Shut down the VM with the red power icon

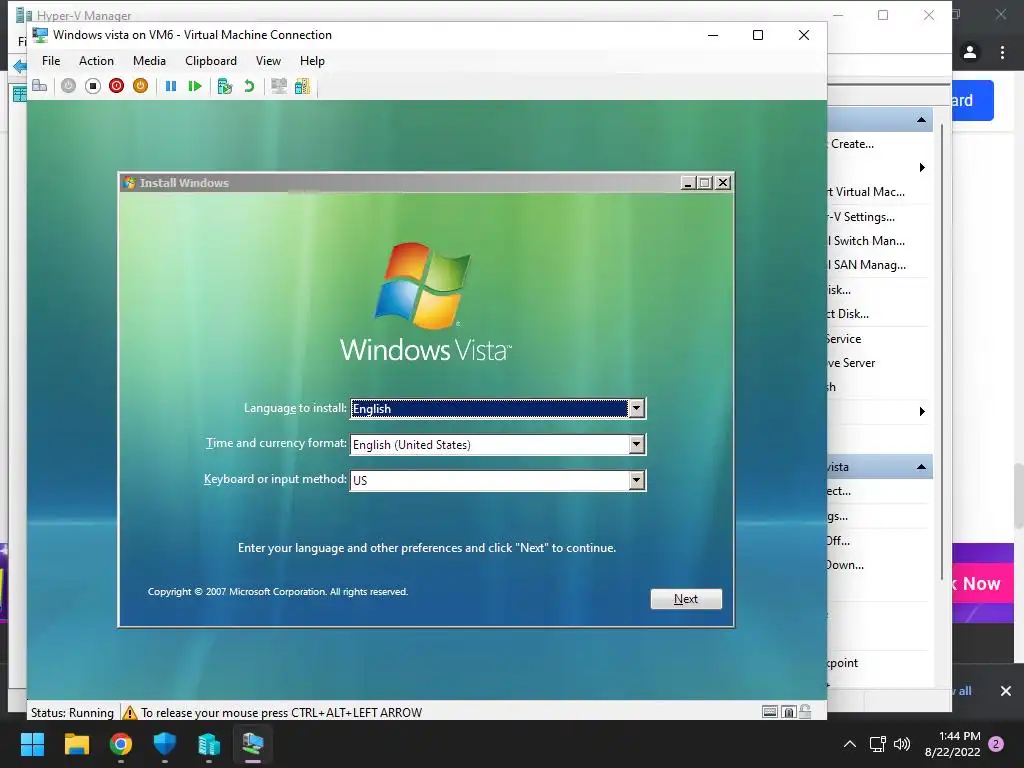click(x=116, y=86)
